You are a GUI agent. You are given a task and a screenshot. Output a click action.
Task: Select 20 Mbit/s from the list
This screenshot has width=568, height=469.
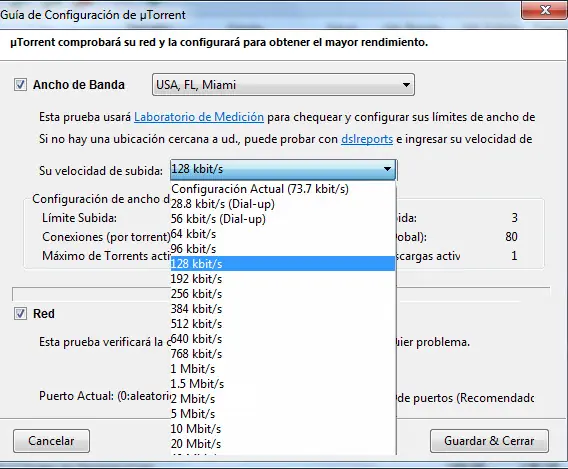(283, 444)
